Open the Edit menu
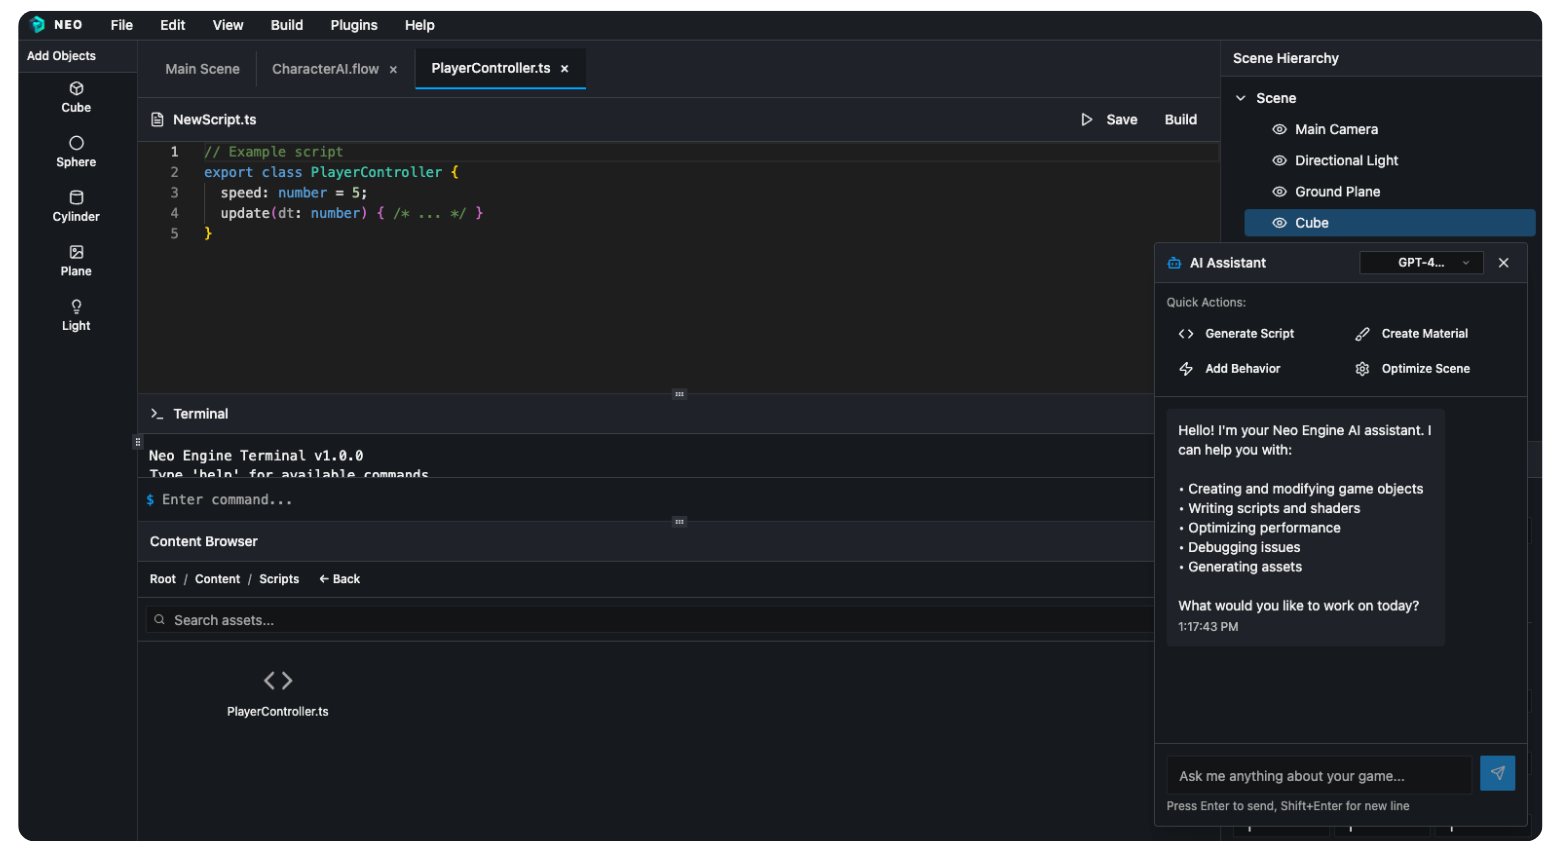Image resolution: width=1562 pixels, height=852 pixels. click(173, 25)
